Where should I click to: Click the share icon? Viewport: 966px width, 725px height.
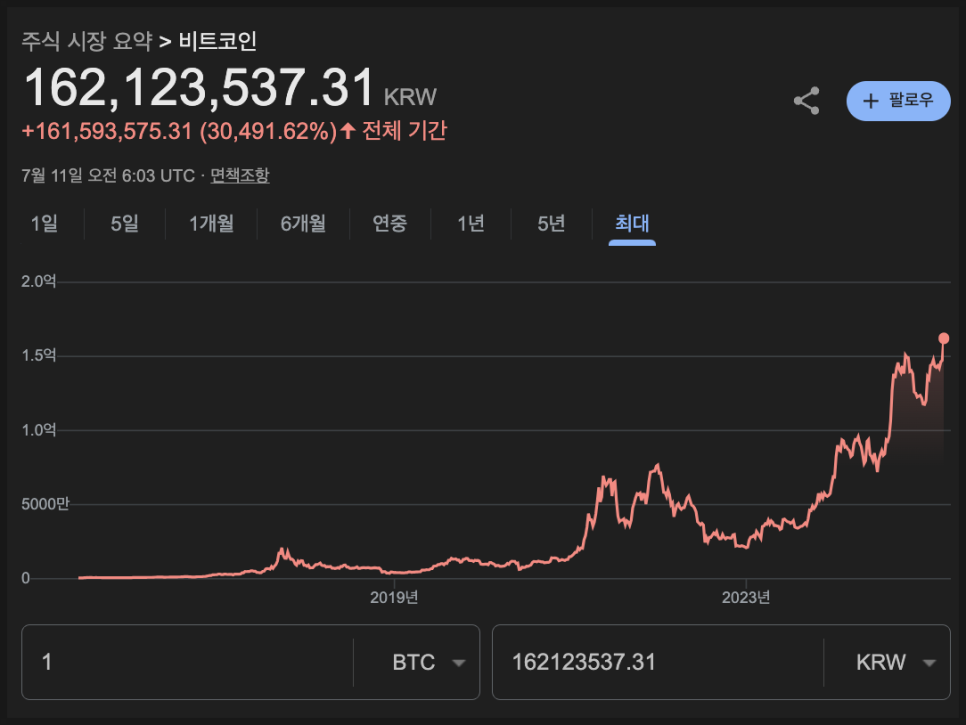pyautogui.click(x=806, y=101)
